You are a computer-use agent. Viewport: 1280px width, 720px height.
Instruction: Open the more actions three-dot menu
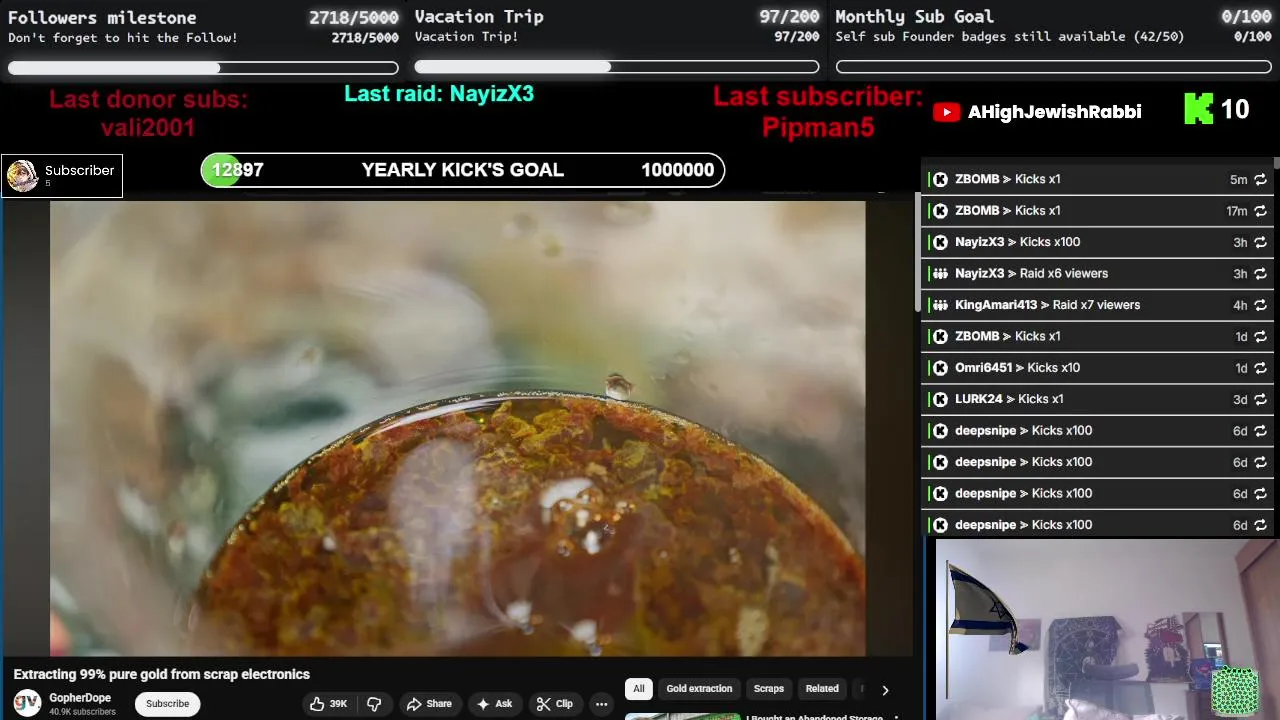(x=601, y=704)
